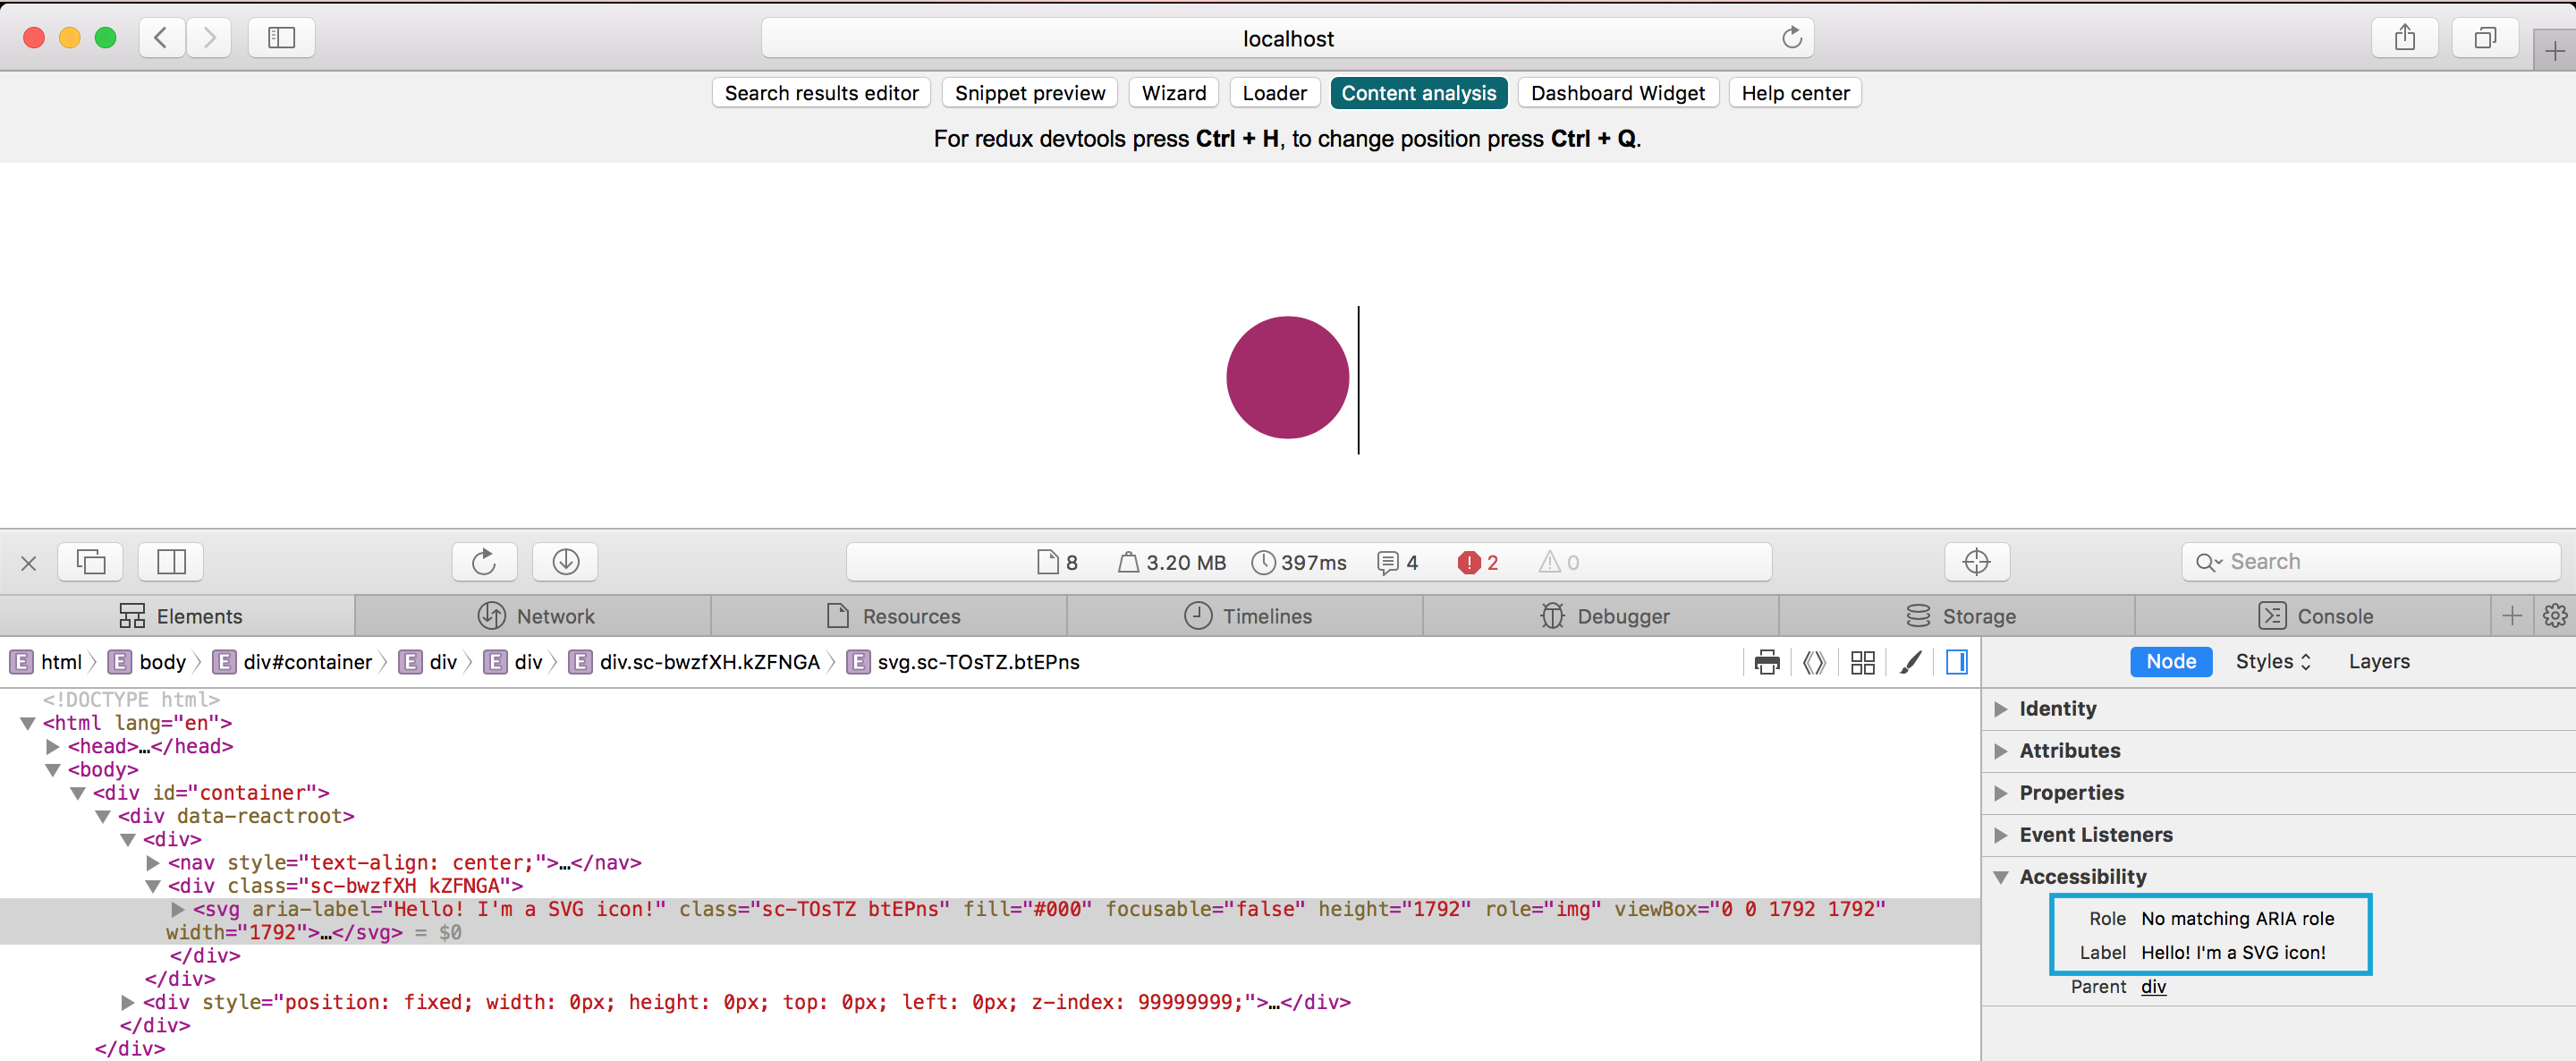Screen dimensions: 2576x1061
Task: Expand the Identity section
Action: coord(2002,708)
